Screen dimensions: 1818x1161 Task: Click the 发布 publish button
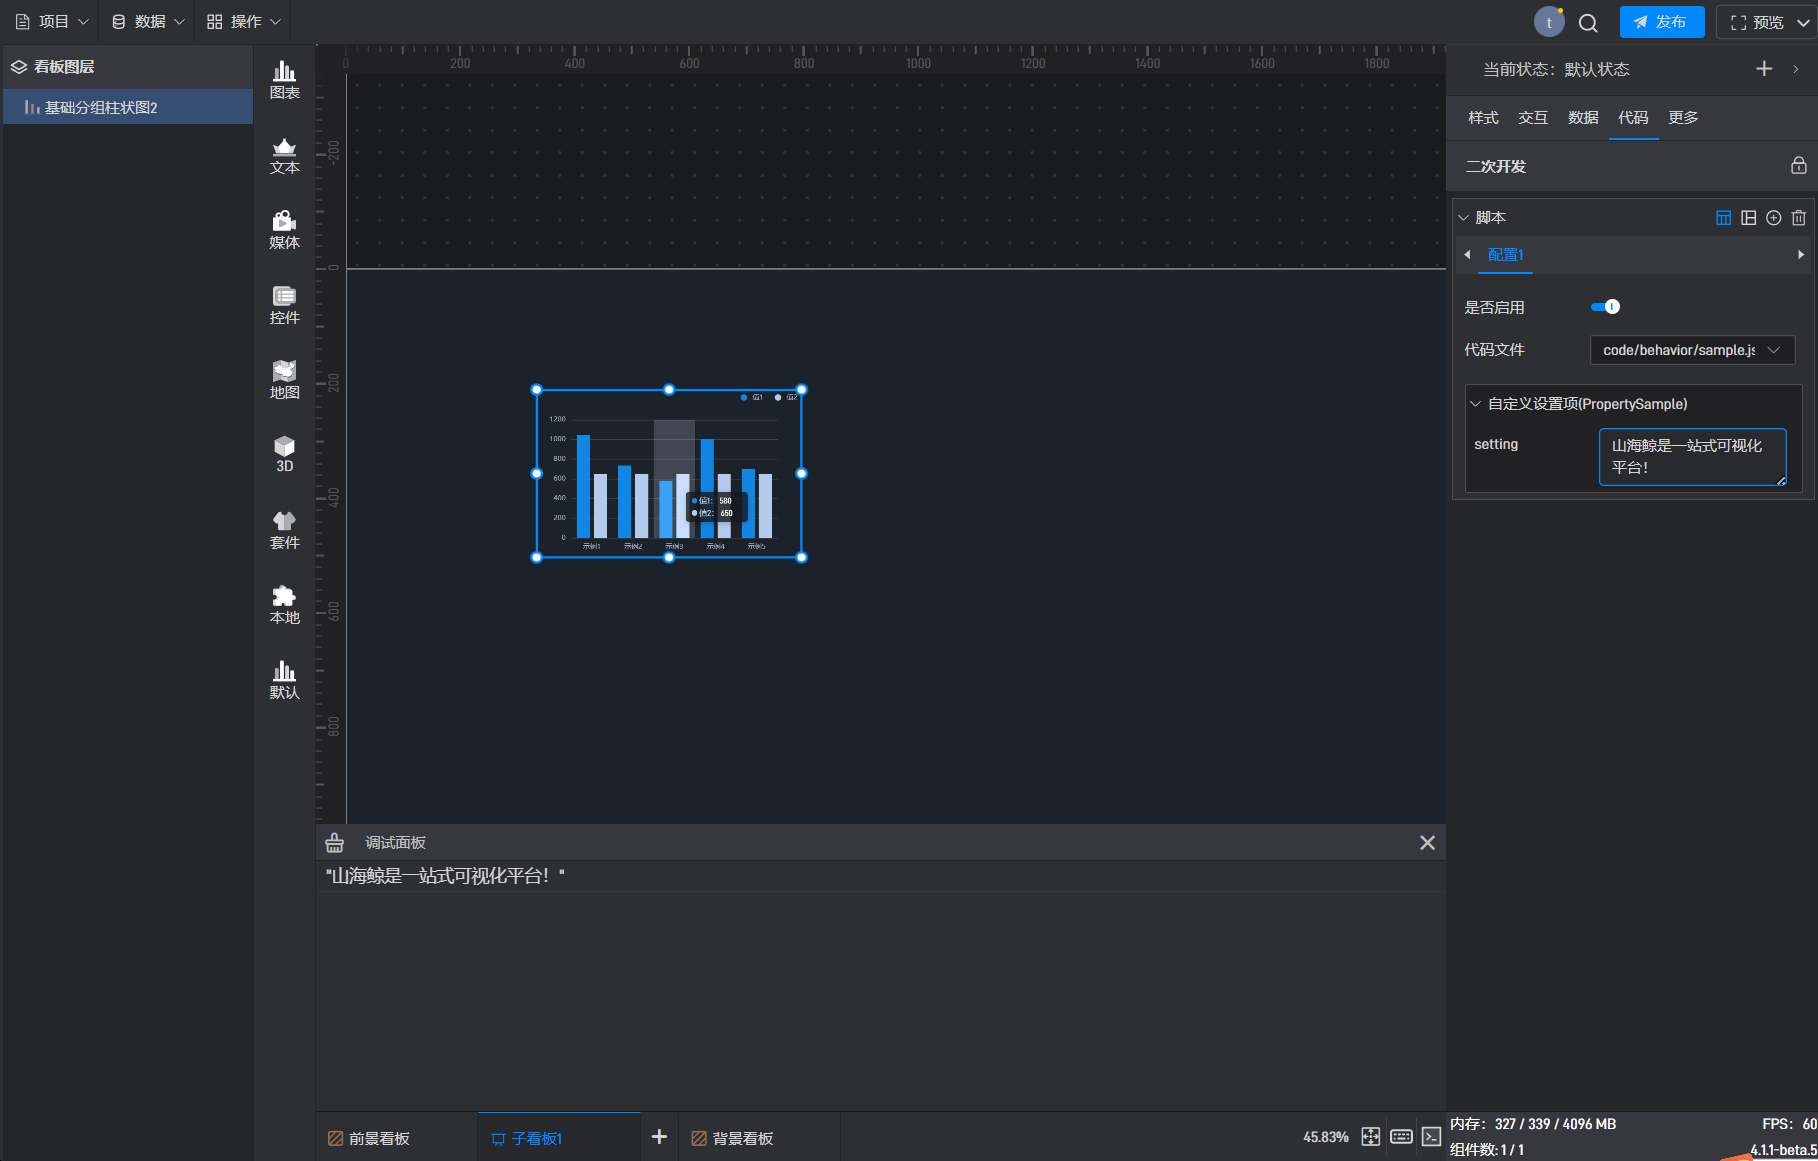click(1661, 22)
